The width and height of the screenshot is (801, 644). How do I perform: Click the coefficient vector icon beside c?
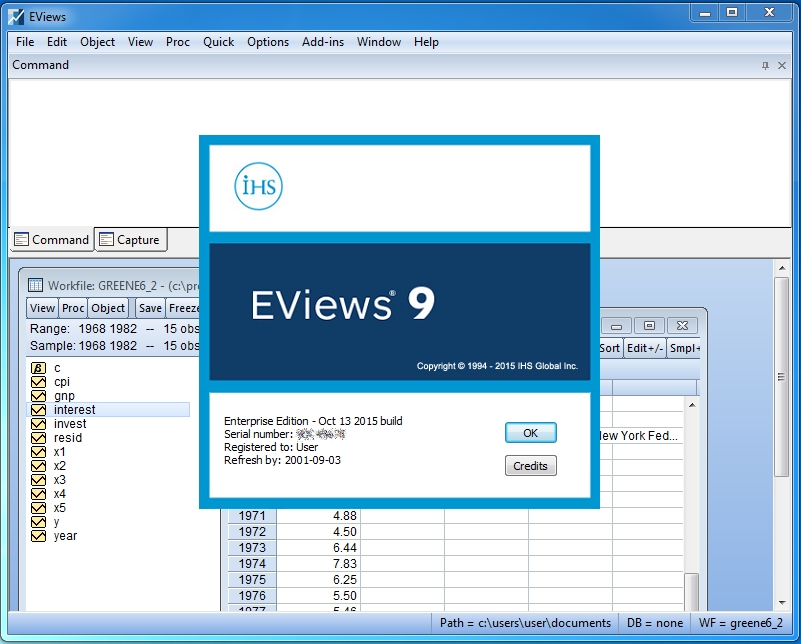point(38,368)
